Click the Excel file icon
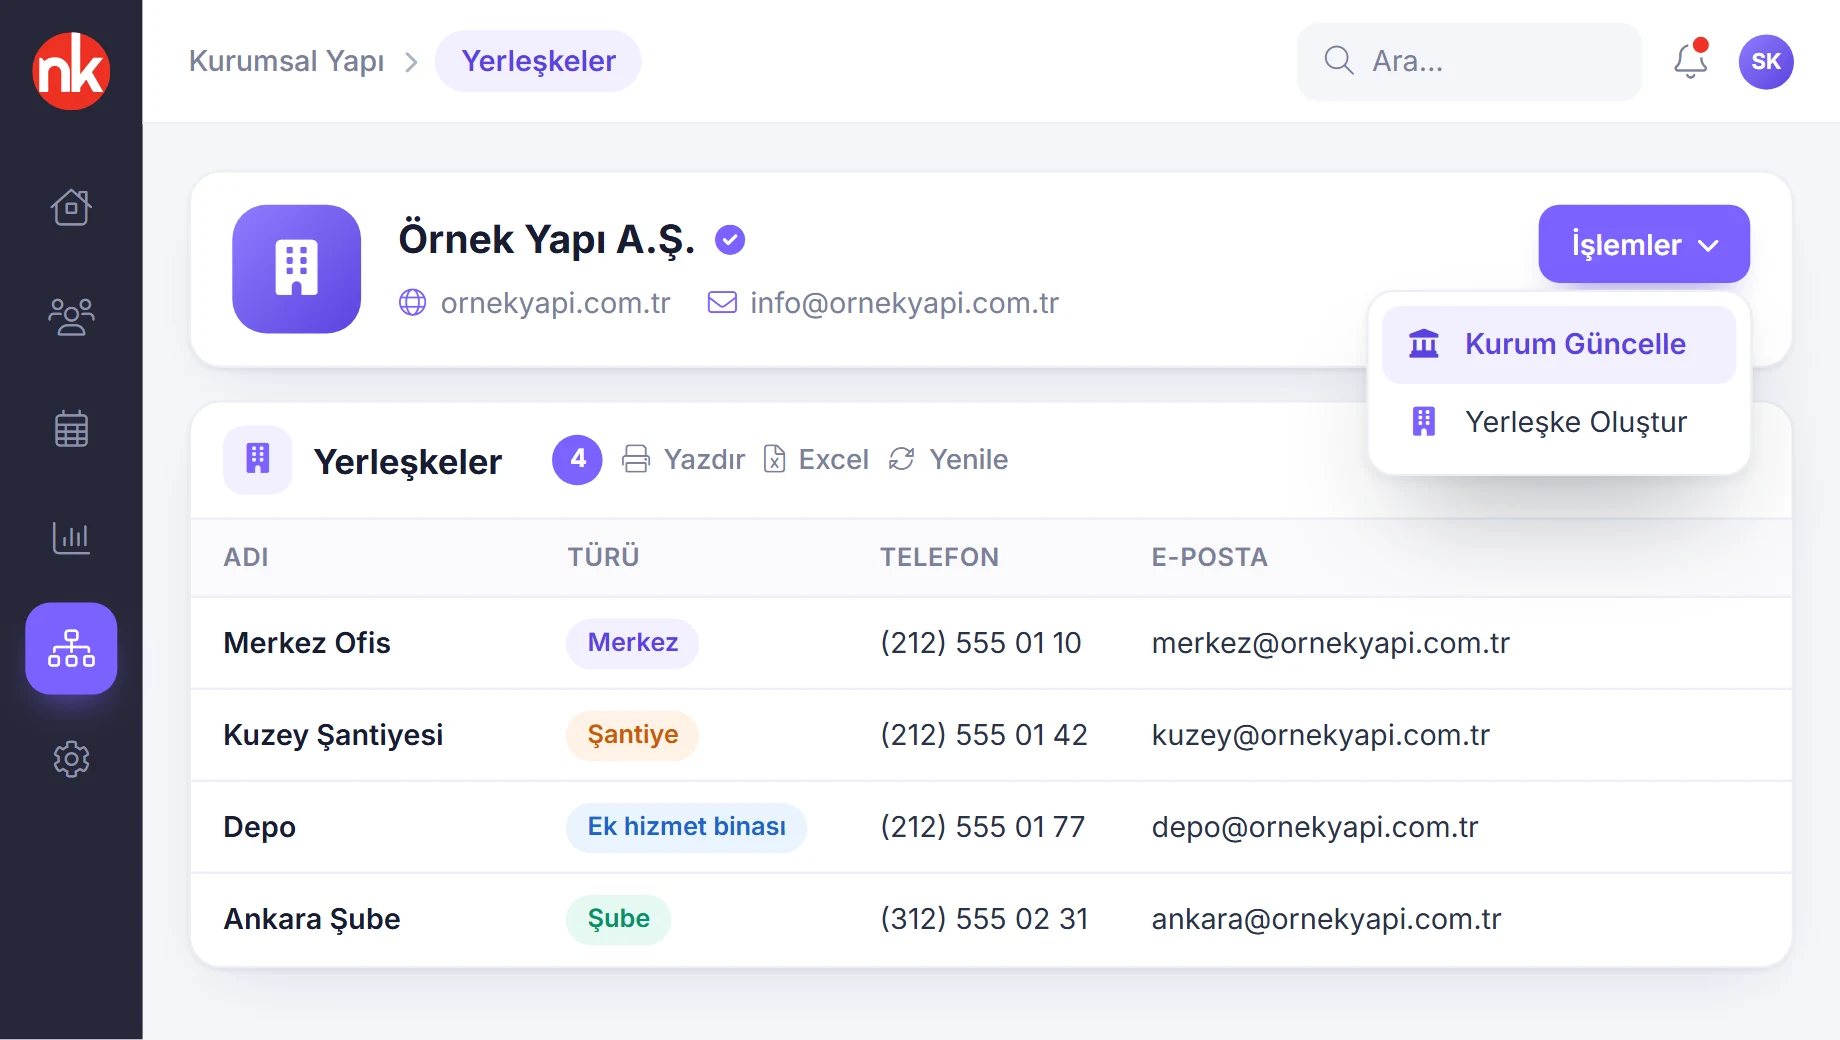 pos(775,459)
